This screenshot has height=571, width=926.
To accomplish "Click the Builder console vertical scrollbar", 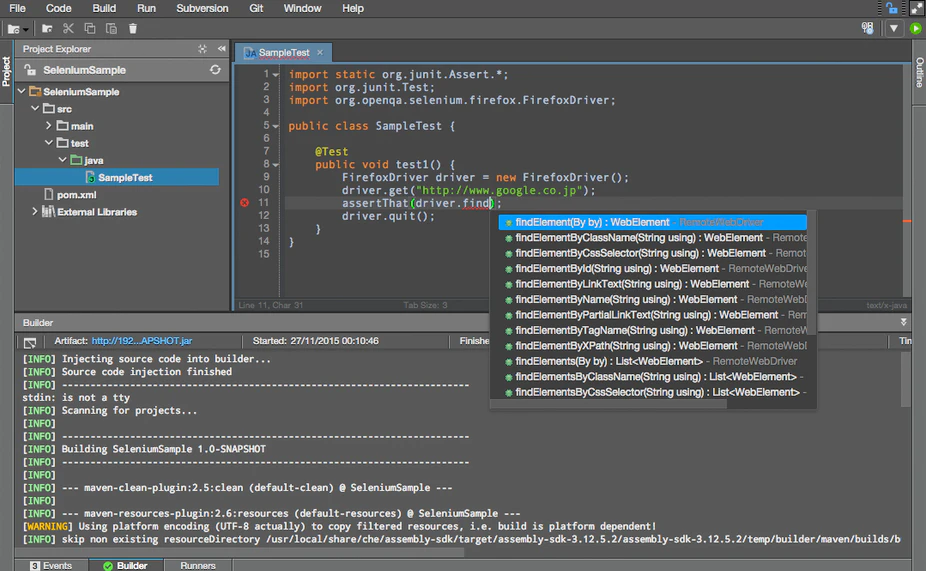I will coord(906,379).
